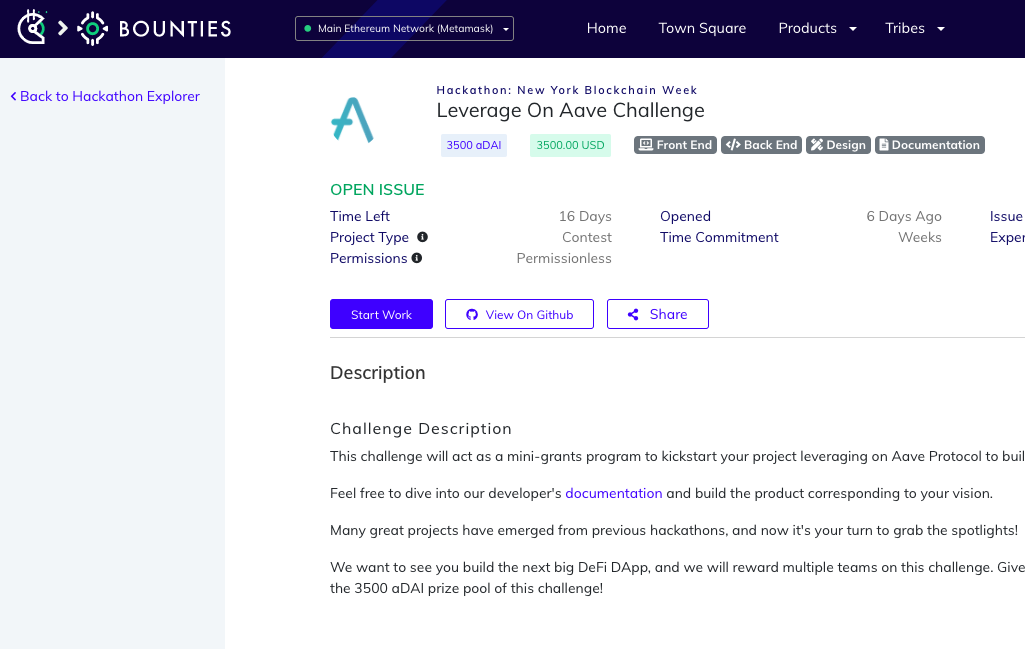Click the Permissions info icon
This screenshot has width=1025, height=649.
click(x=416, y=258)
